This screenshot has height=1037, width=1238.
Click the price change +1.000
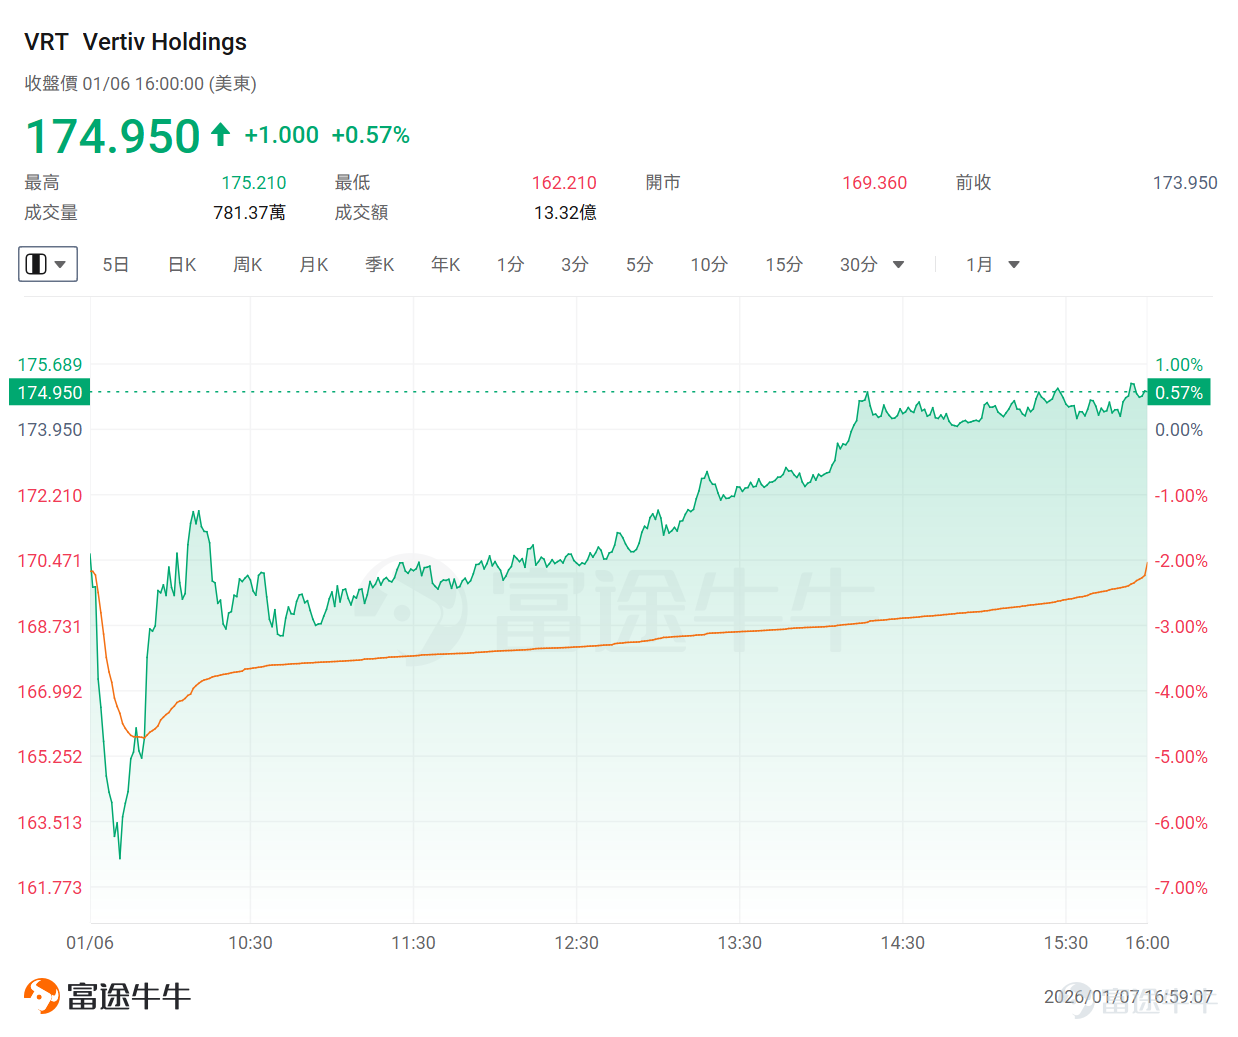(282, 135)
